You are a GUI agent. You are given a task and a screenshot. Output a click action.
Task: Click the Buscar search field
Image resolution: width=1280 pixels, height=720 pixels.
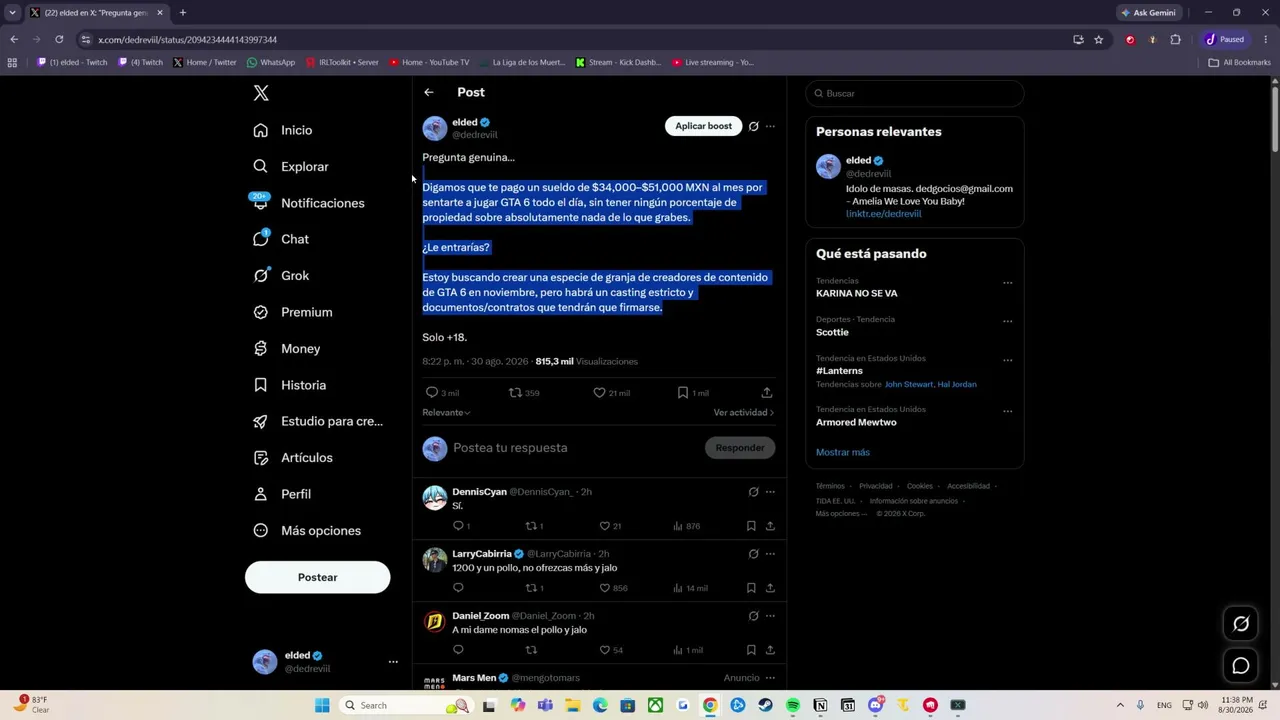point(914,93)
